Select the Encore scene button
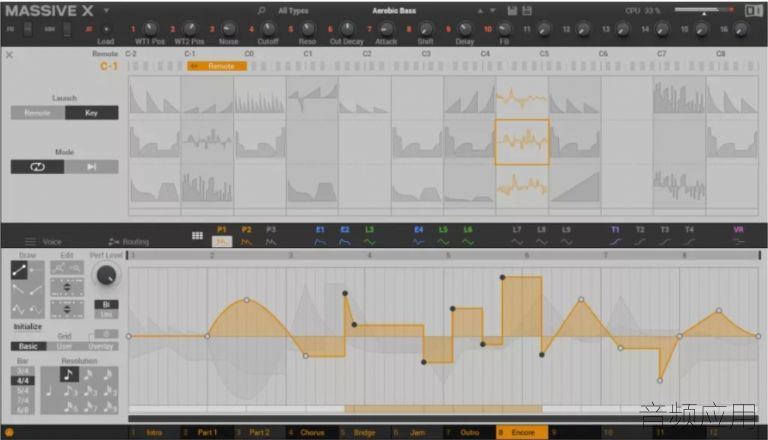The width and height of the screenshot is (768, 440). (522, 433)
